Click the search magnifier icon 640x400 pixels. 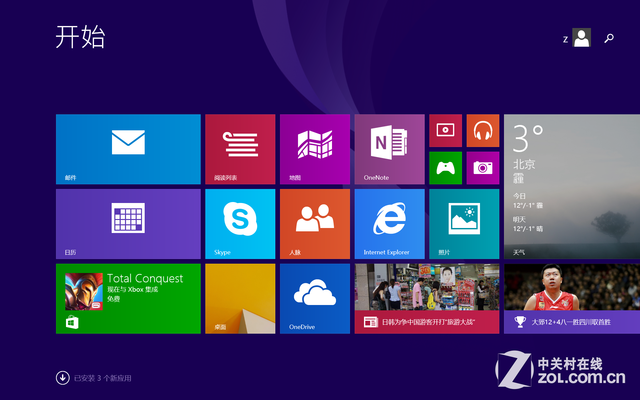click(609, 38)
